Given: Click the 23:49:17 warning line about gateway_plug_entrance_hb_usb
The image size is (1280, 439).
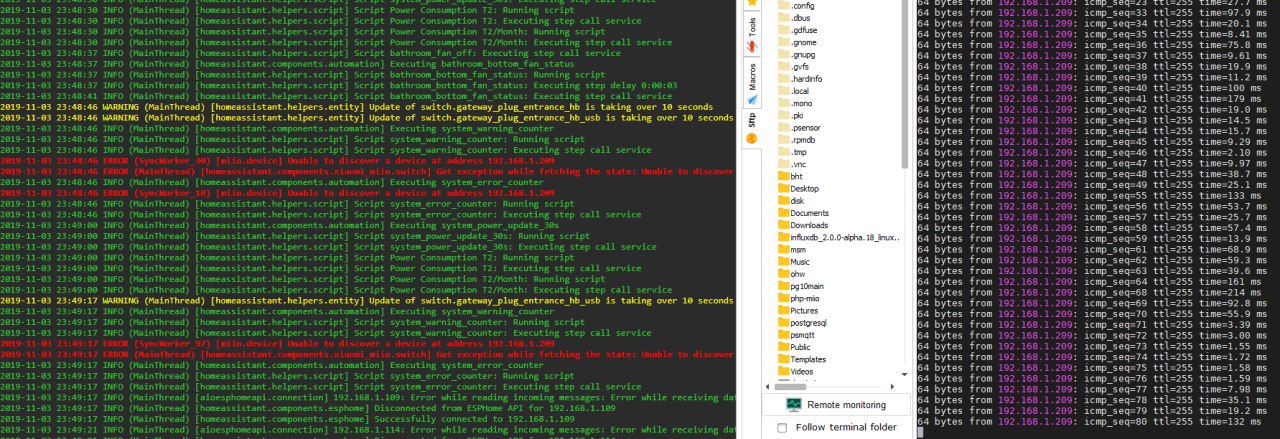Looking at the screenshot, I should [367, 300].
